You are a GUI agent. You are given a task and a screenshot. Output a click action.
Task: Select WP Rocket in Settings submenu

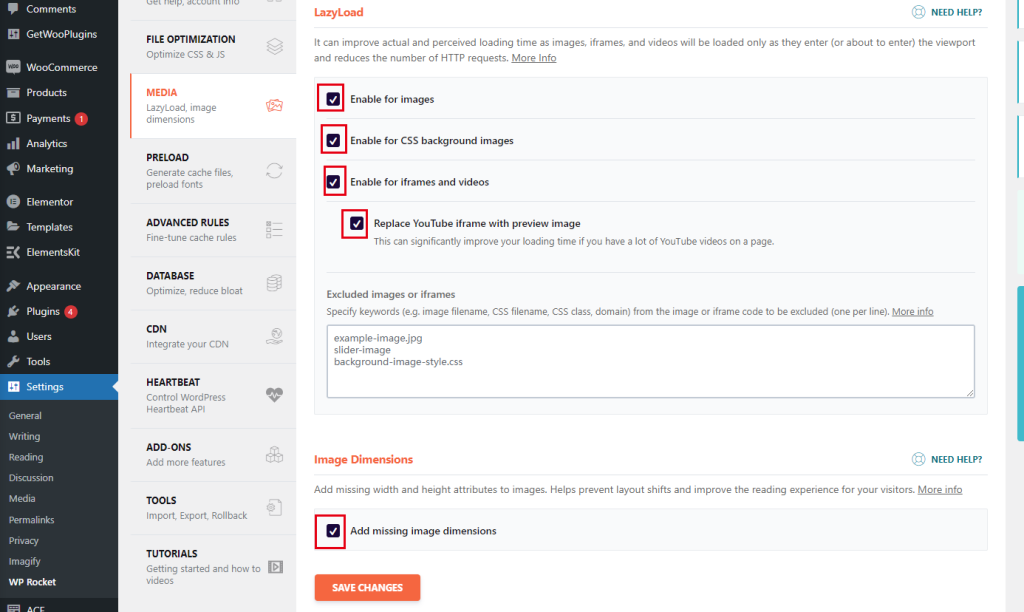[x=32, y=582]
